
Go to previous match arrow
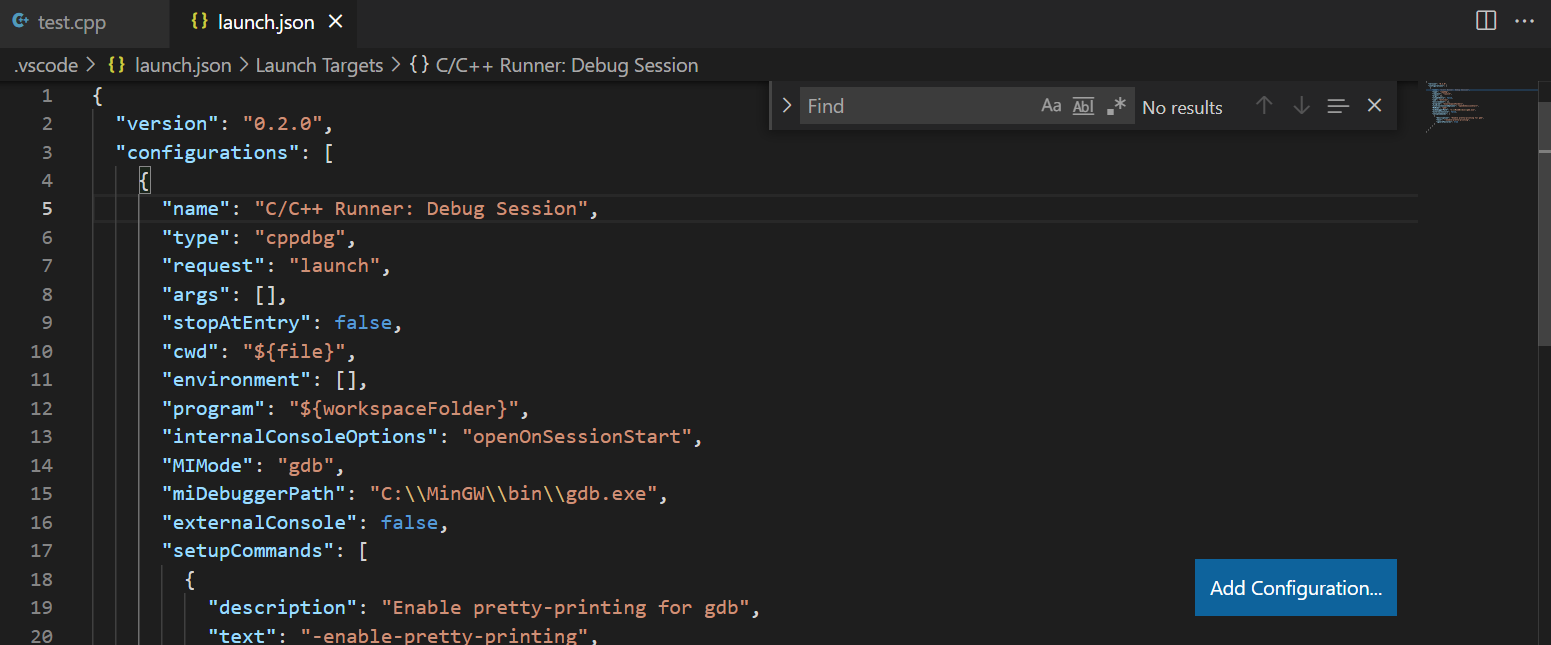[x=1264, y=106]
